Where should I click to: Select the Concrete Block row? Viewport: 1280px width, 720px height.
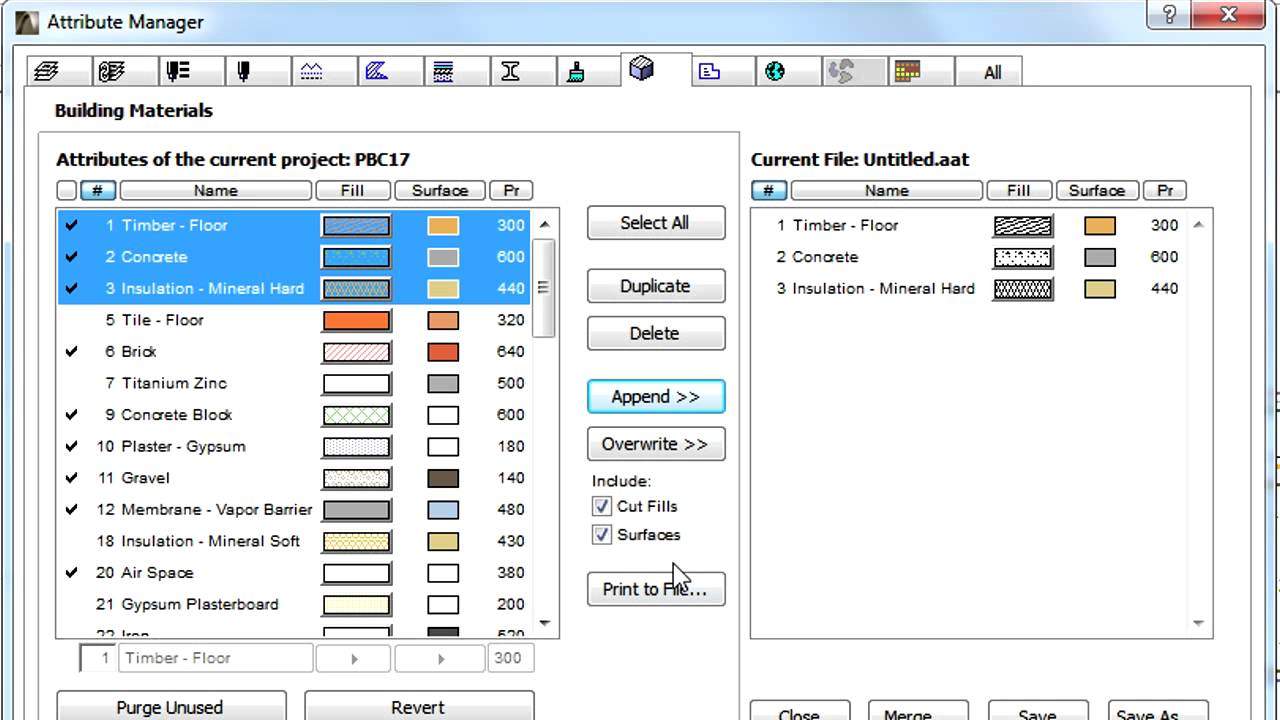pyautogui.click(x=296, y=415)
